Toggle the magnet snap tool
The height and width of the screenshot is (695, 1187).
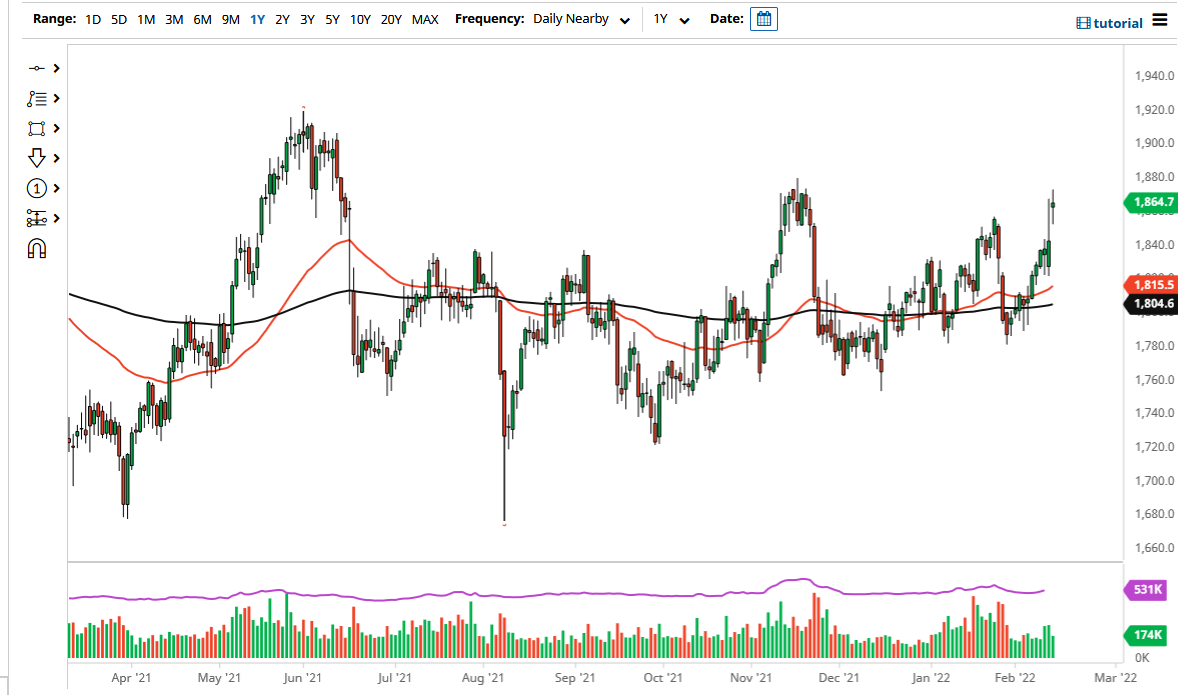(36, 248)
